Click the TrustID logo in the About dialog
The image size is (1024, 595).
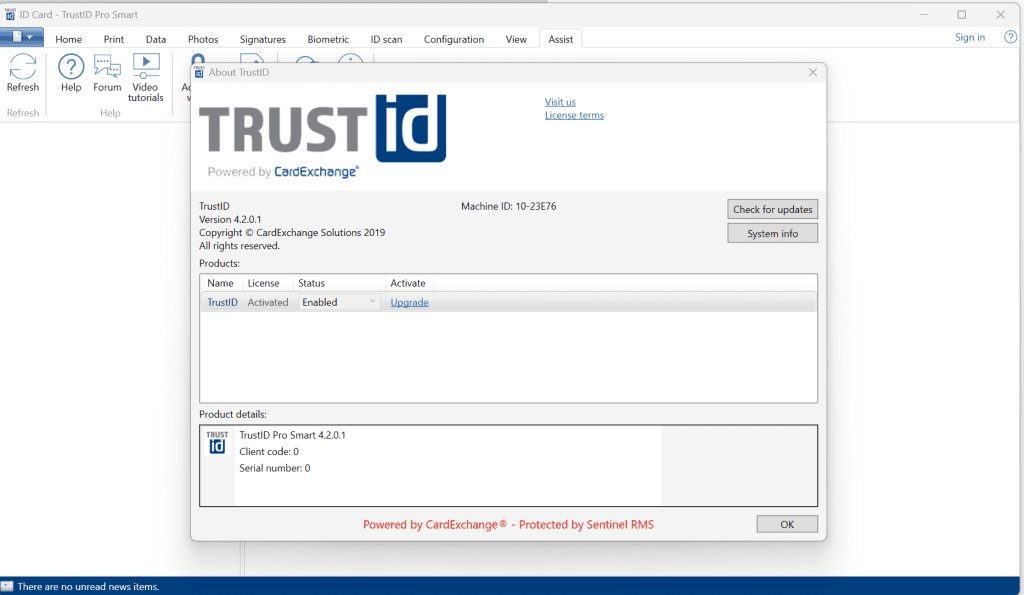(323, 135)
